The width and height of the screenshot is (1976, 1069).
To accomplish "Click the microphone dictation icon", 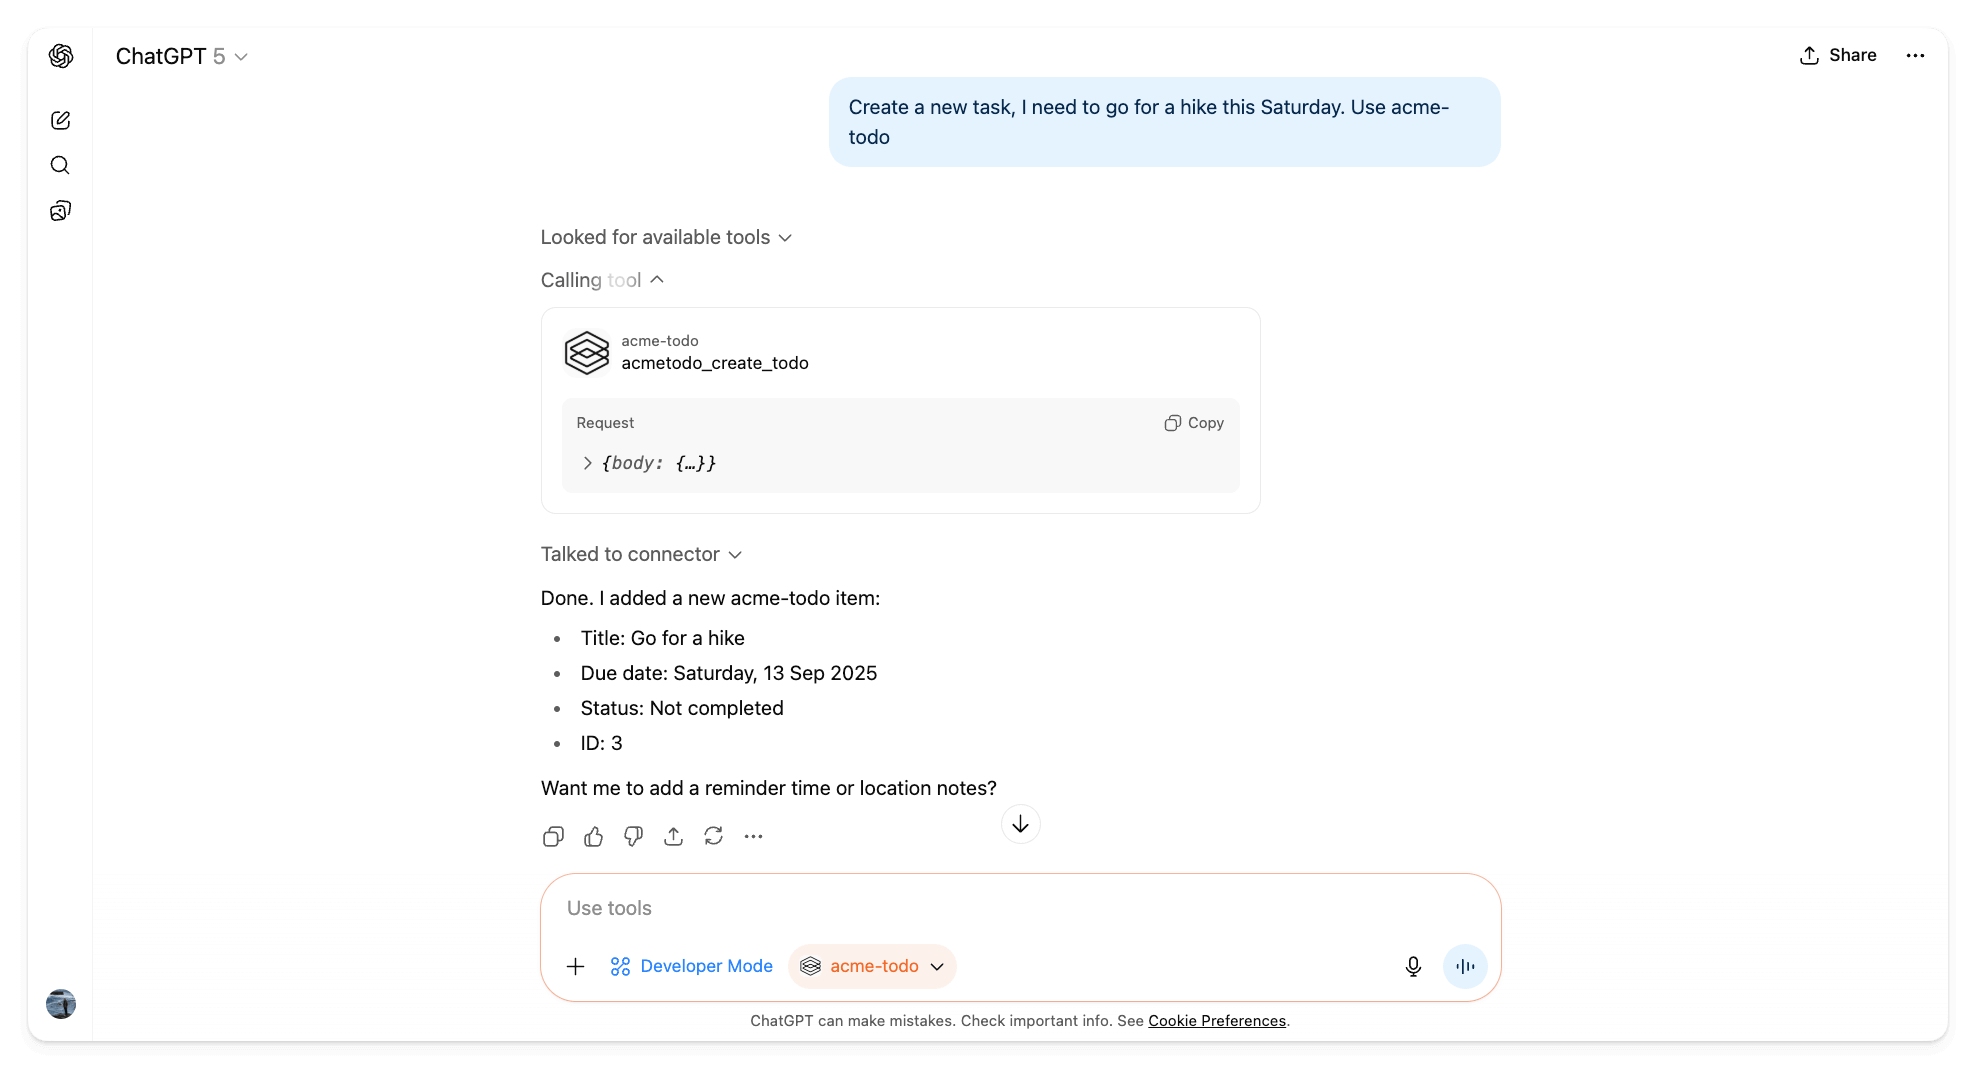I will [1412, 966].
